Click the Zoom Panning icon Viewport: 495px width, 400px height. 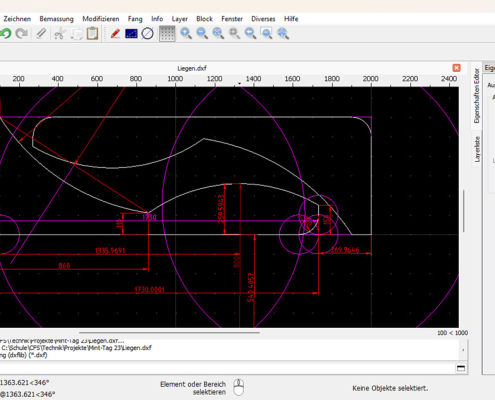(x=283, y=34)
